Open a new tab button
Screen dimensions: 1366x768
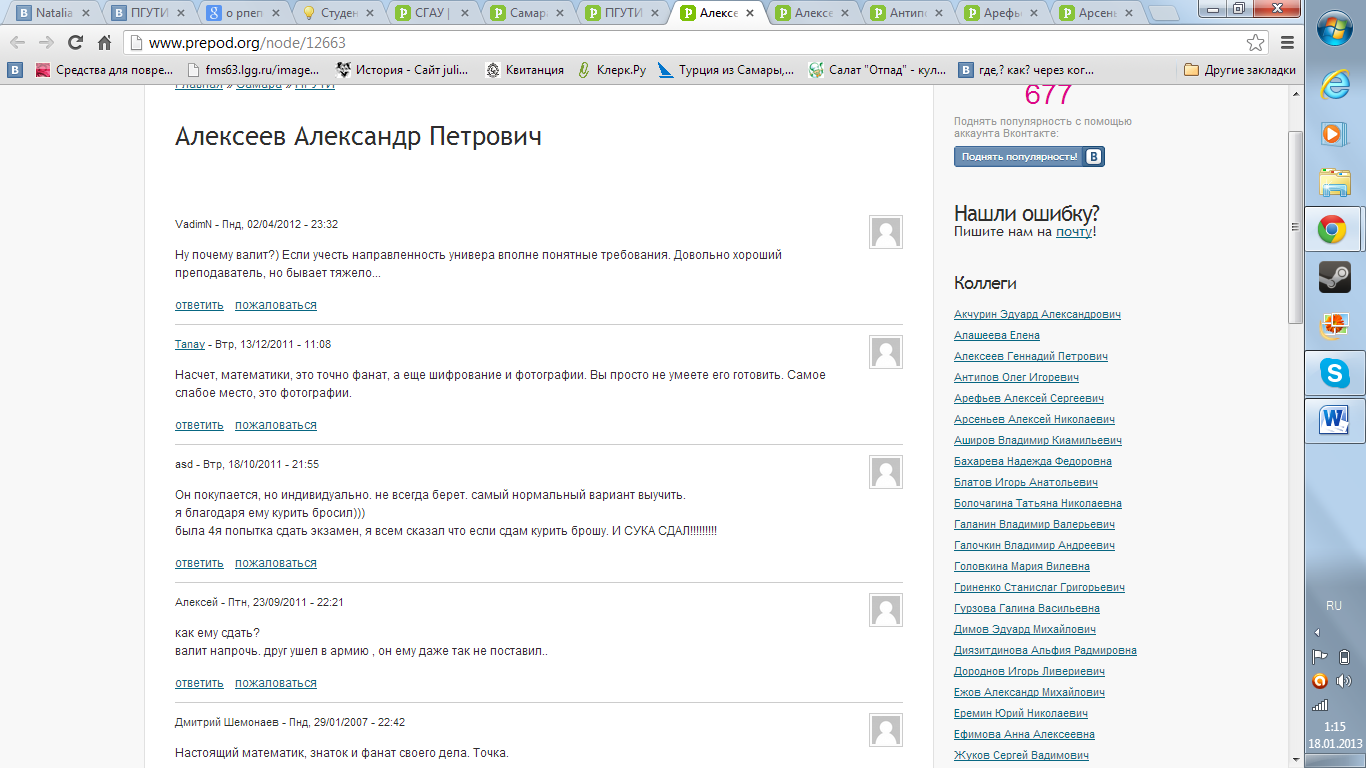click(x=1164, y=13)
